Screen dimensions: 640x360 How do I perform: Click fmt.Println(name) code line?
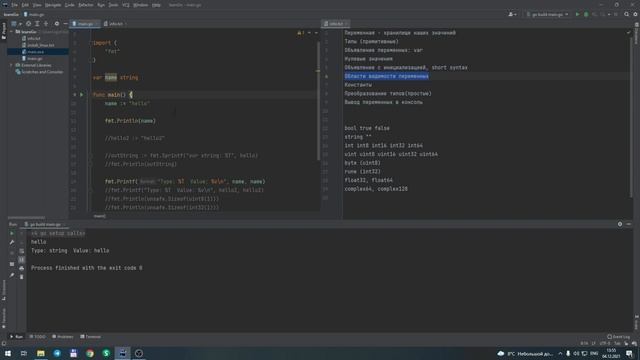[130, 121]
